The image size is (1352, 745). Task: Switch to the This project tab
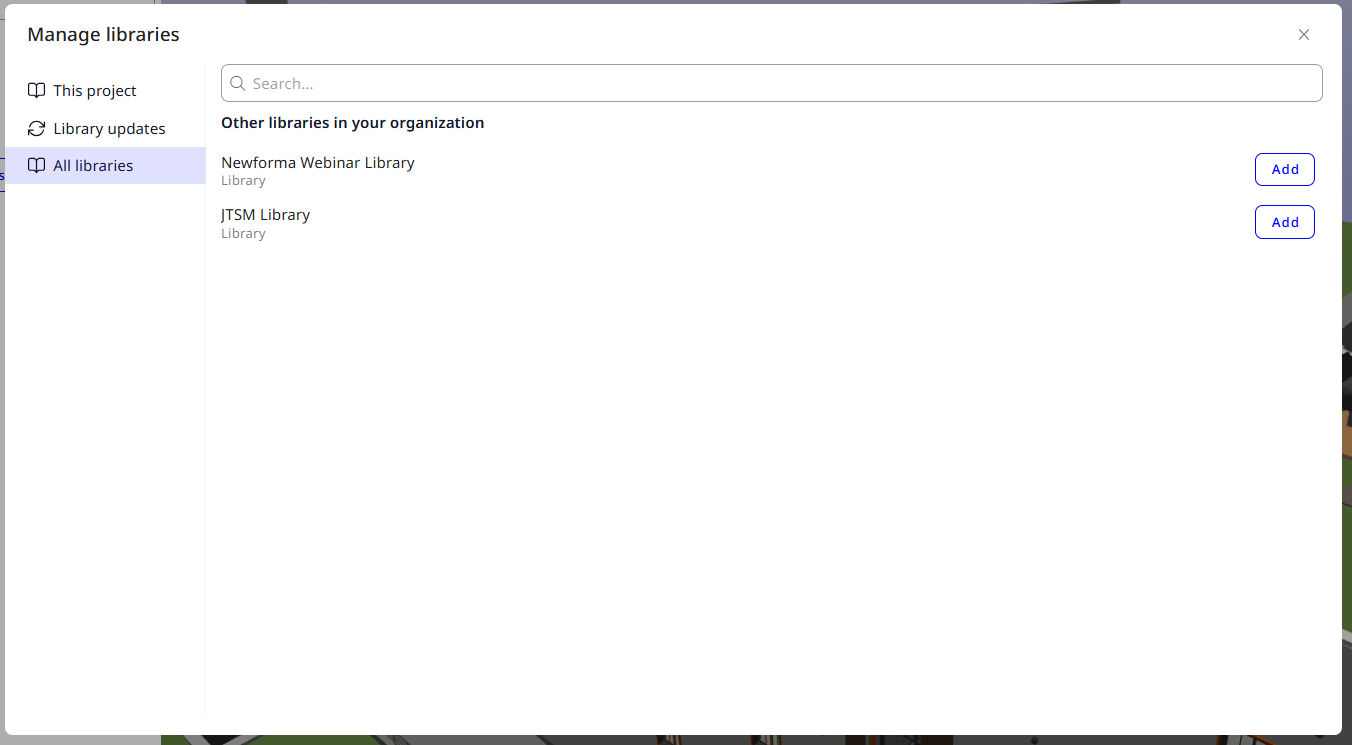(95, 91)
